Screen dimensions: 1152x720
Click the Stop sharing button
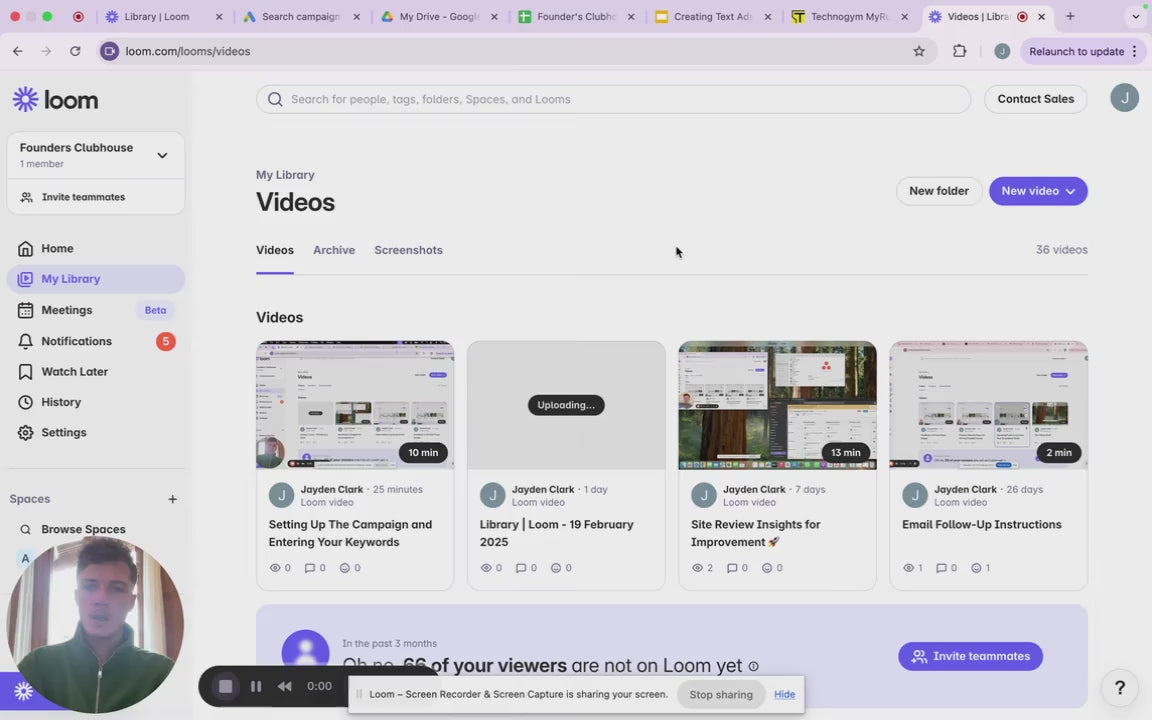(x=720, y=694)
